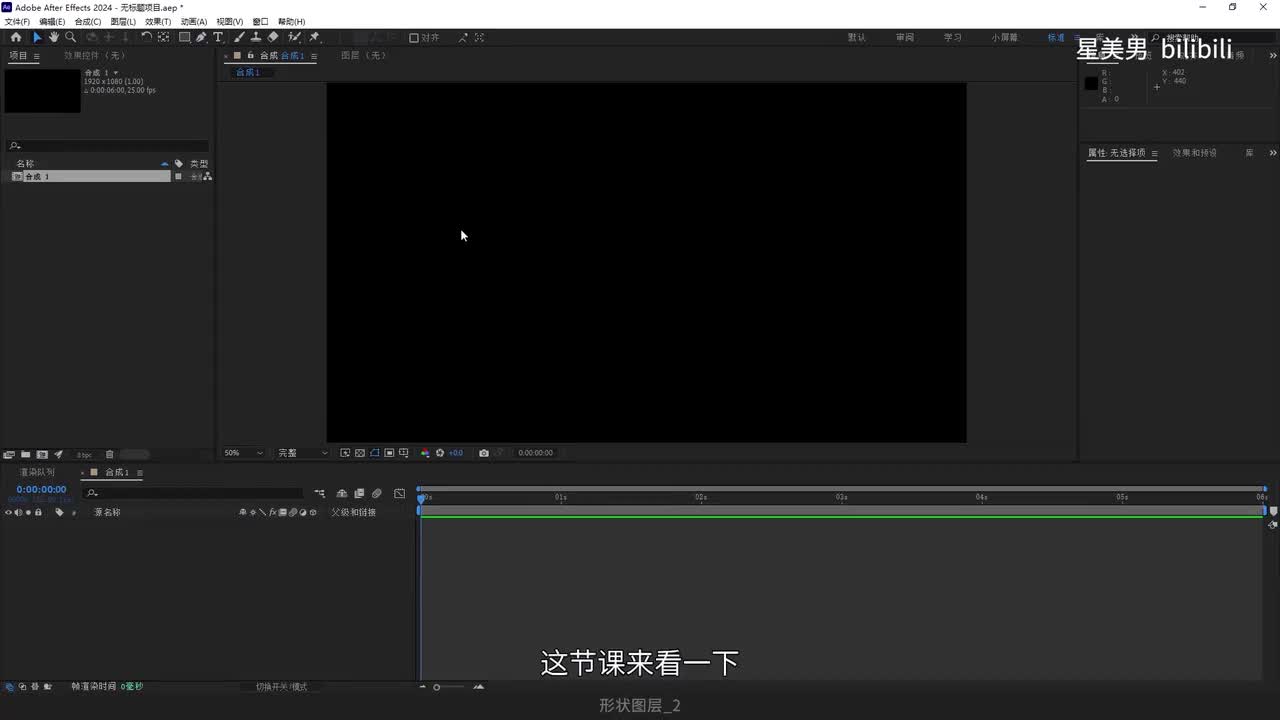Viewport: 1280px width, 720px height.
Task: Open the 合成(C) menu
Action: pos(88,21)
